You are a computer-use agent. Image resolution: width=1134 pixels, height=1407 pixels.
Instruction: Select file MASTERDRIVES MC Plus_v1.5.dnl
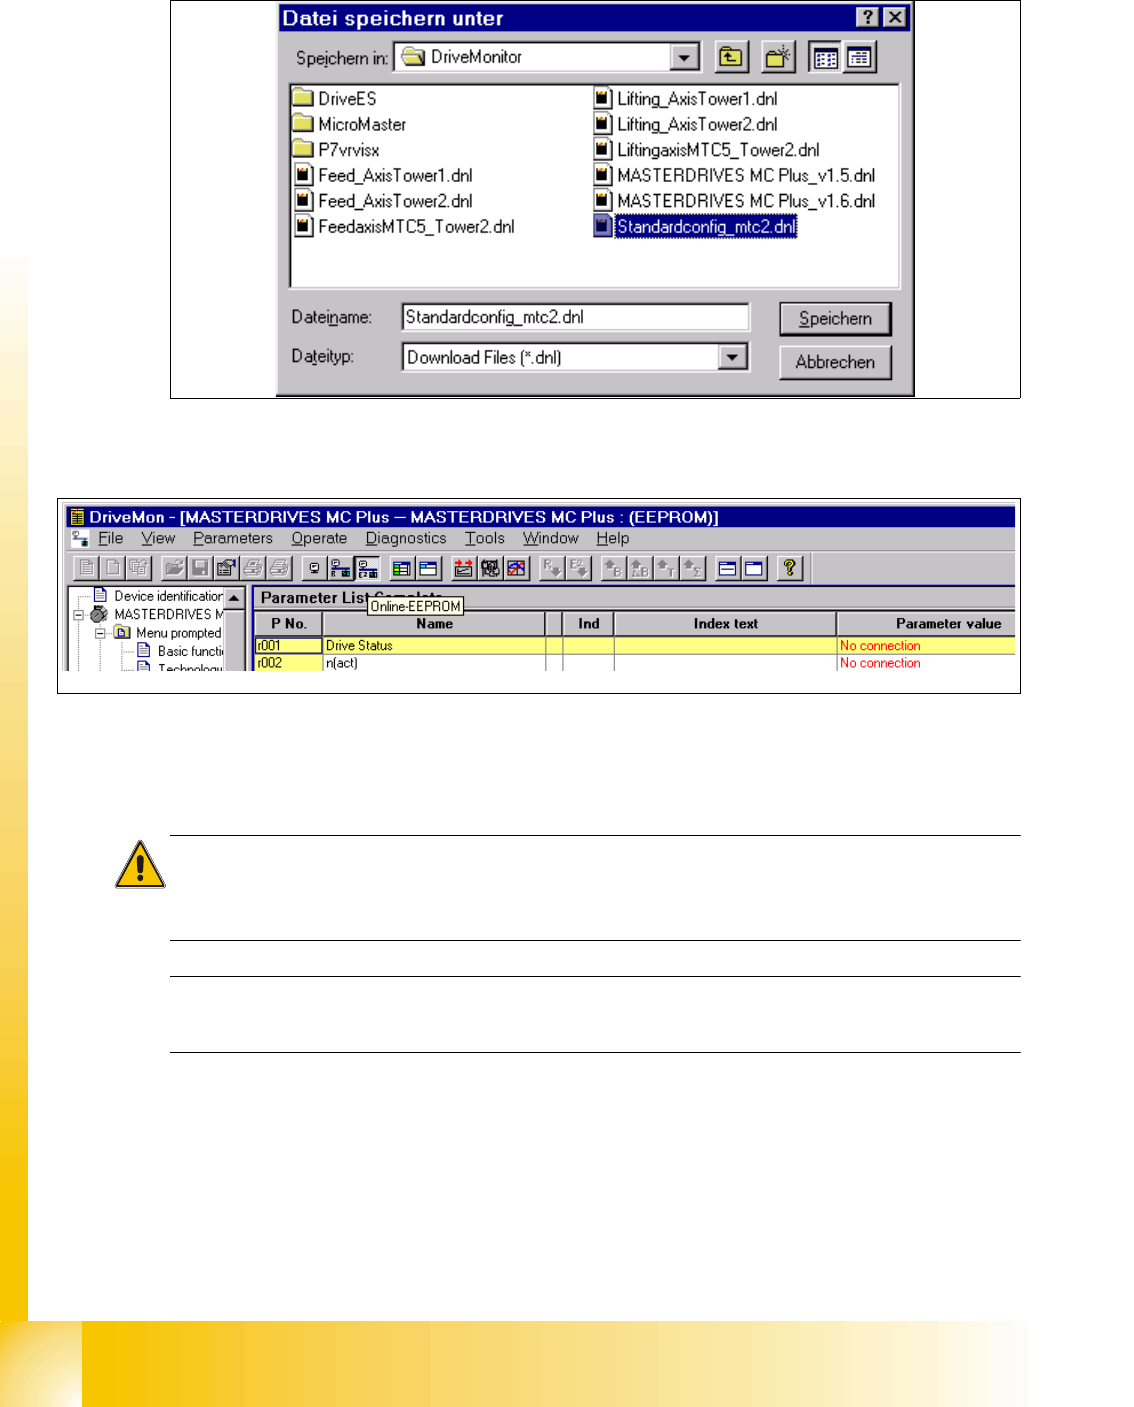(x=734, y=175)
